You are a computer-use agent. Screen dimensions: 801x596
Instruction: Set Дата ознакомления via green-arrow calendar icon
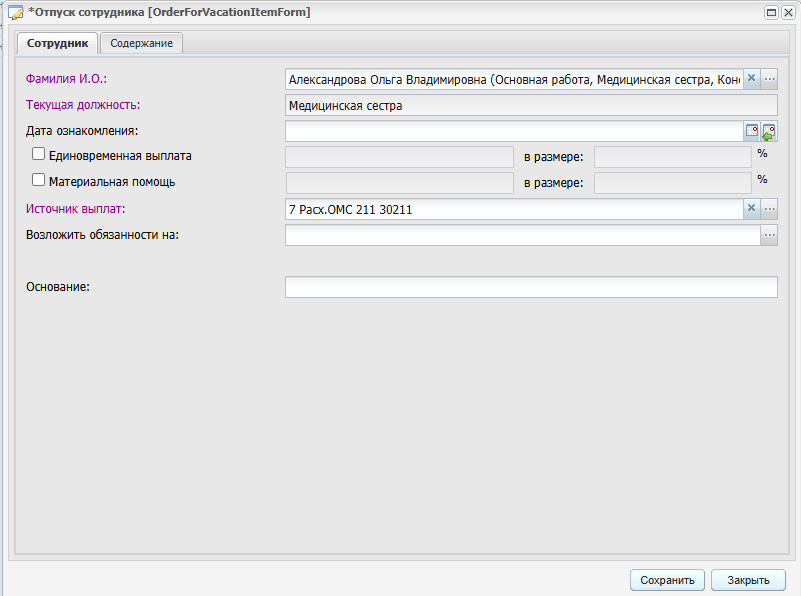(769, 131)
